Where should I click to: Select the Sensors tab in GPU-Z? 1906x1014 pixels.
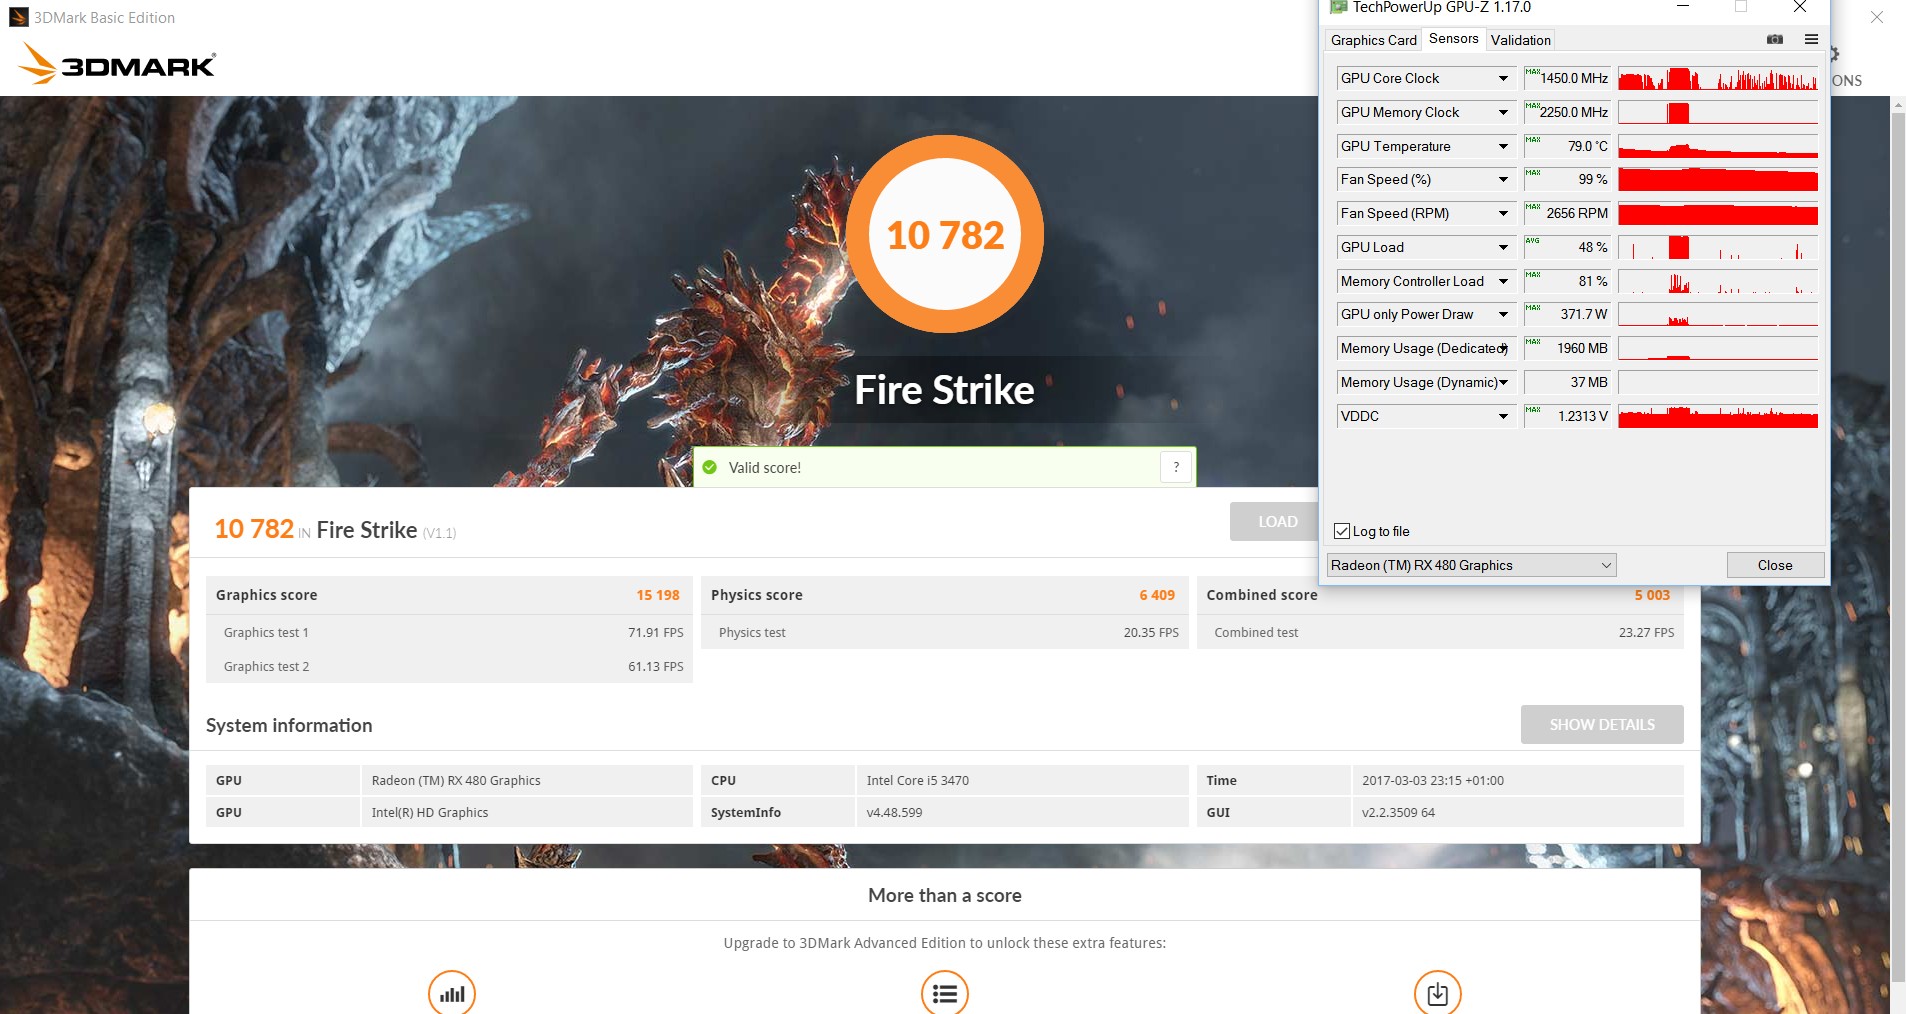[x=1453, y=38]
